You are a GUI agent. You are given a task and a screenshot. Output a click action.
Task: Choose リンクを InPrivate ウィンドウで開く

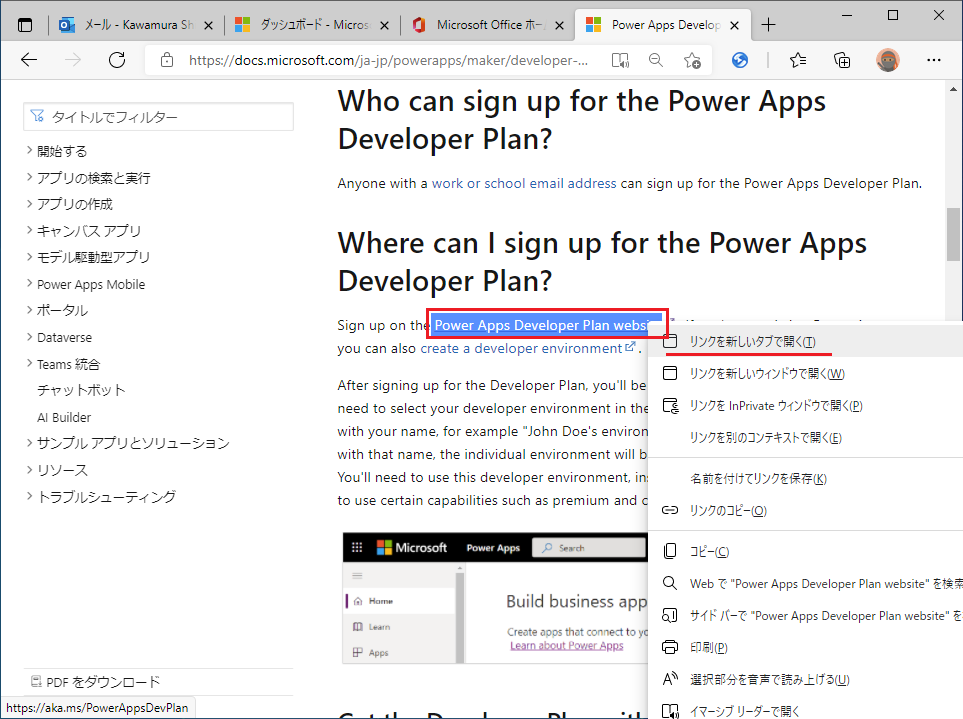(805, 405)
